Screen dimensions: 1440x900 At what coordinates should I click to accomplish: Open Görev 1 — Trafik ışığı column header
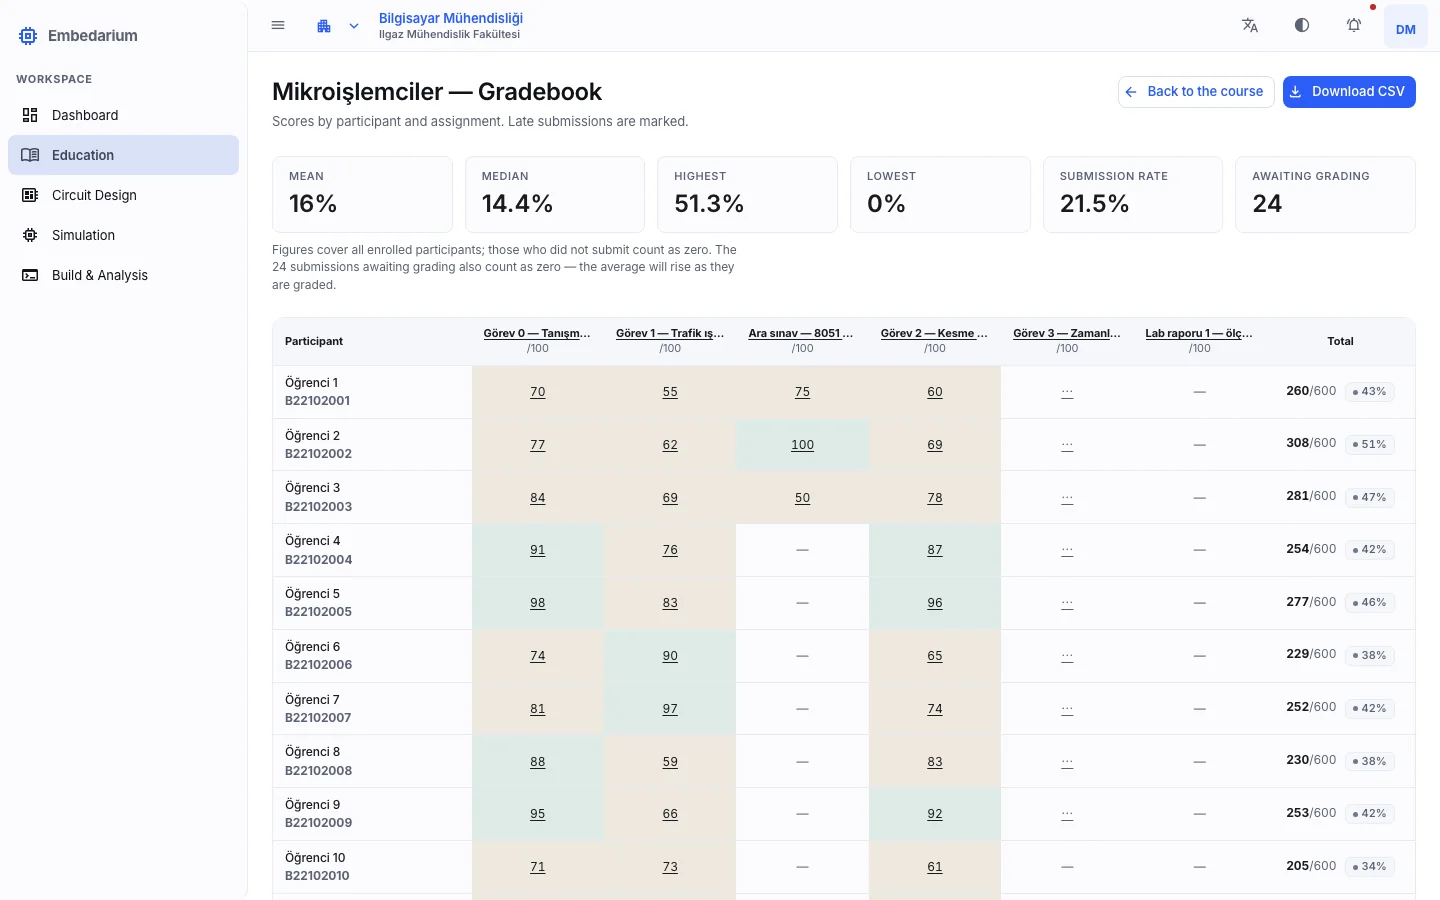click(x=670, y=333)
